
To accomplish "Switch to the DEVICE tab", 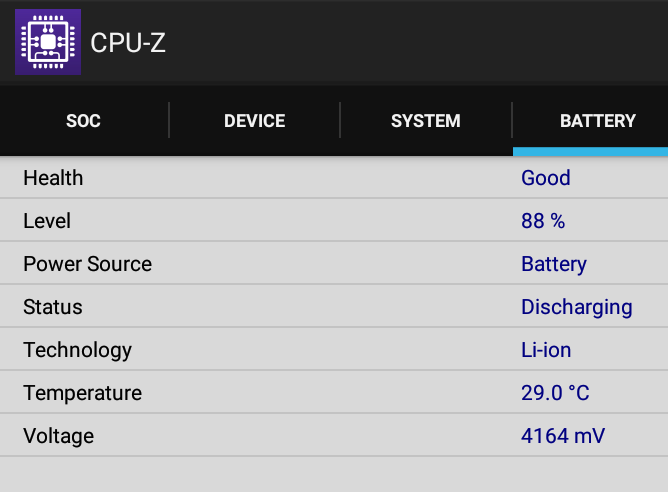I will 255,121.
